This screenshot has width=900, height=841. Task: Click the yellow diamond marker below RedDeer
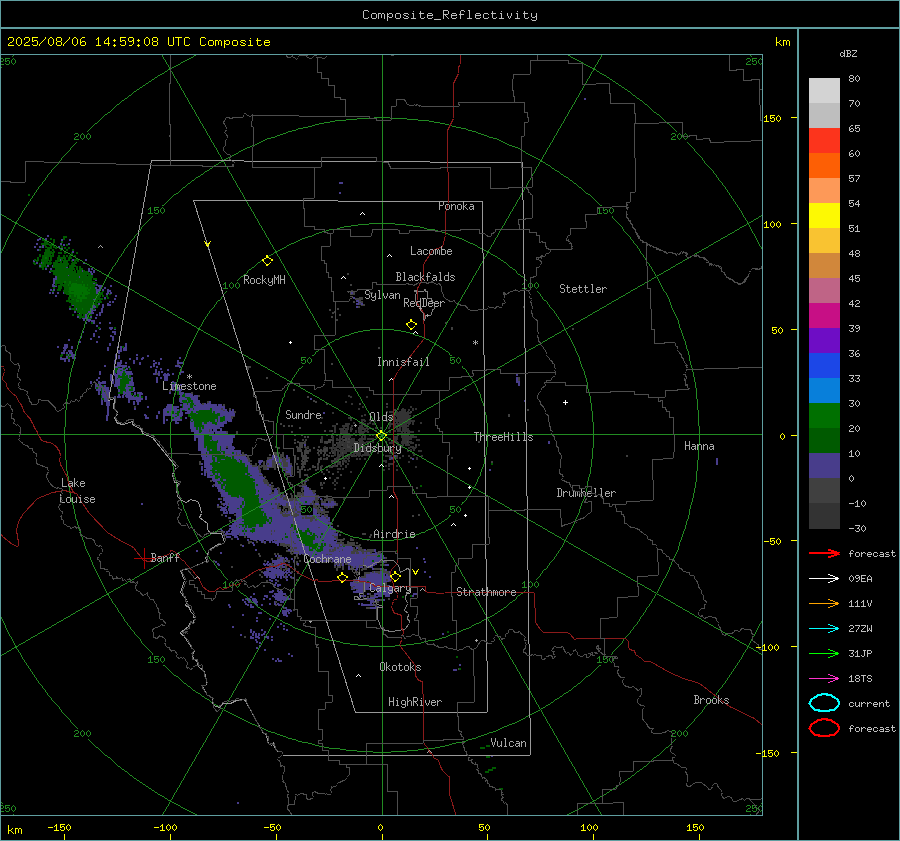coord(411,325)
